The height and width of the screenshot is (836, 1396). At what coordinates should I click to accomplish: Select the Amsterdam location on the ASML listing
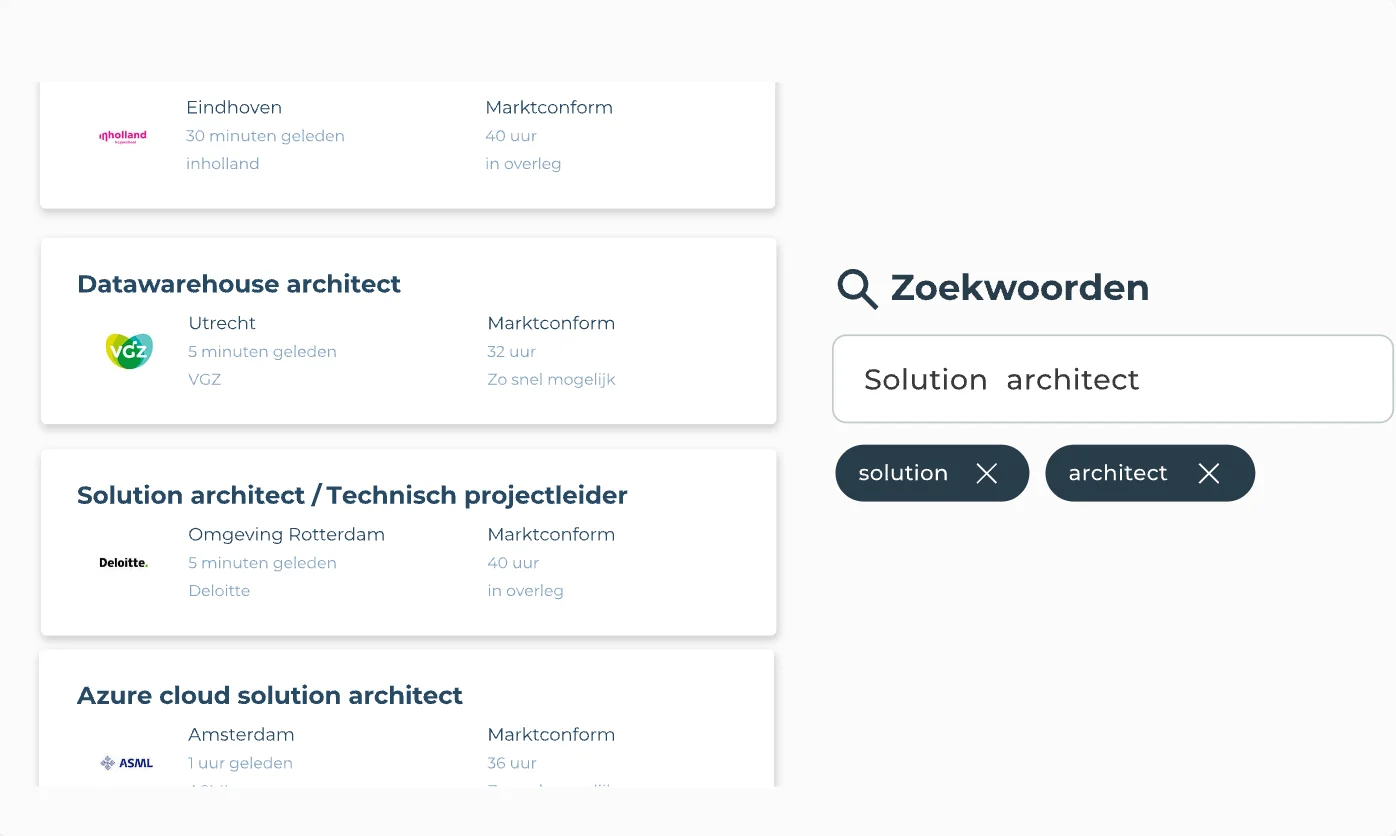click(241, 734)
